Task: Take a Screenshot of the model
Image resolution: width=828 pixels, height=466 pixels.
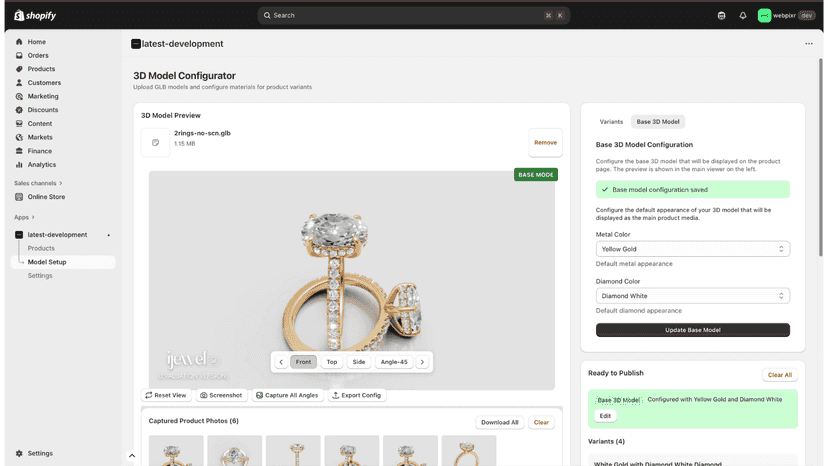Action: click(x=221, y=395)
